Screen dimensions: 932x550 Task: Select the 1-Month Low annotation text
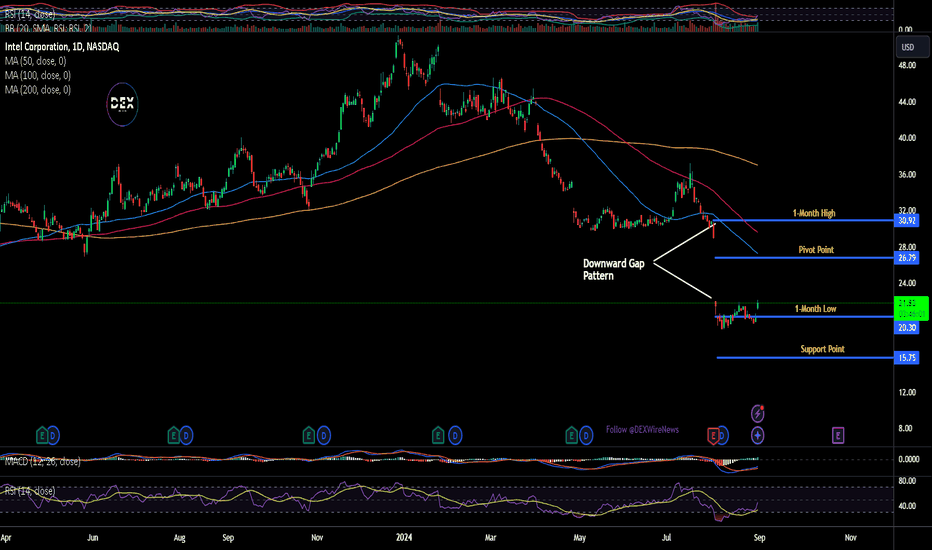[x=816, y=309]
